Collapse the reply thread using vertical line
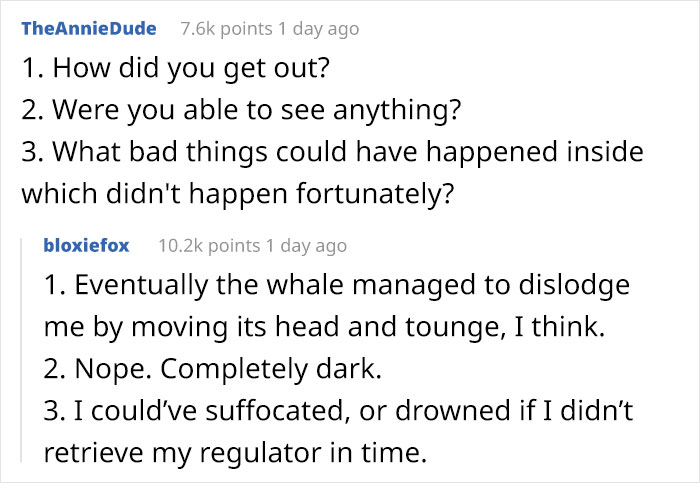Image resolution: width=700 pixels, height=483 pixels. pyautogui.click(x=21, y=350)
